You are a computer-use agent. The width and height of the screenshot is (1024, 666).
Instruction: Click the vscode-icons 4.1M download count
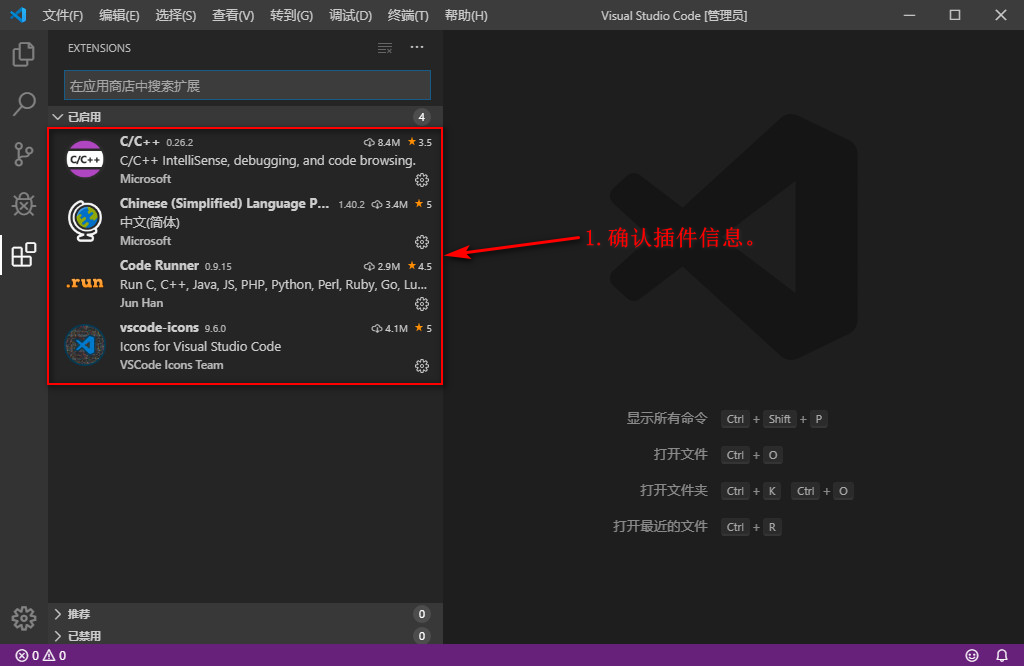389,328
